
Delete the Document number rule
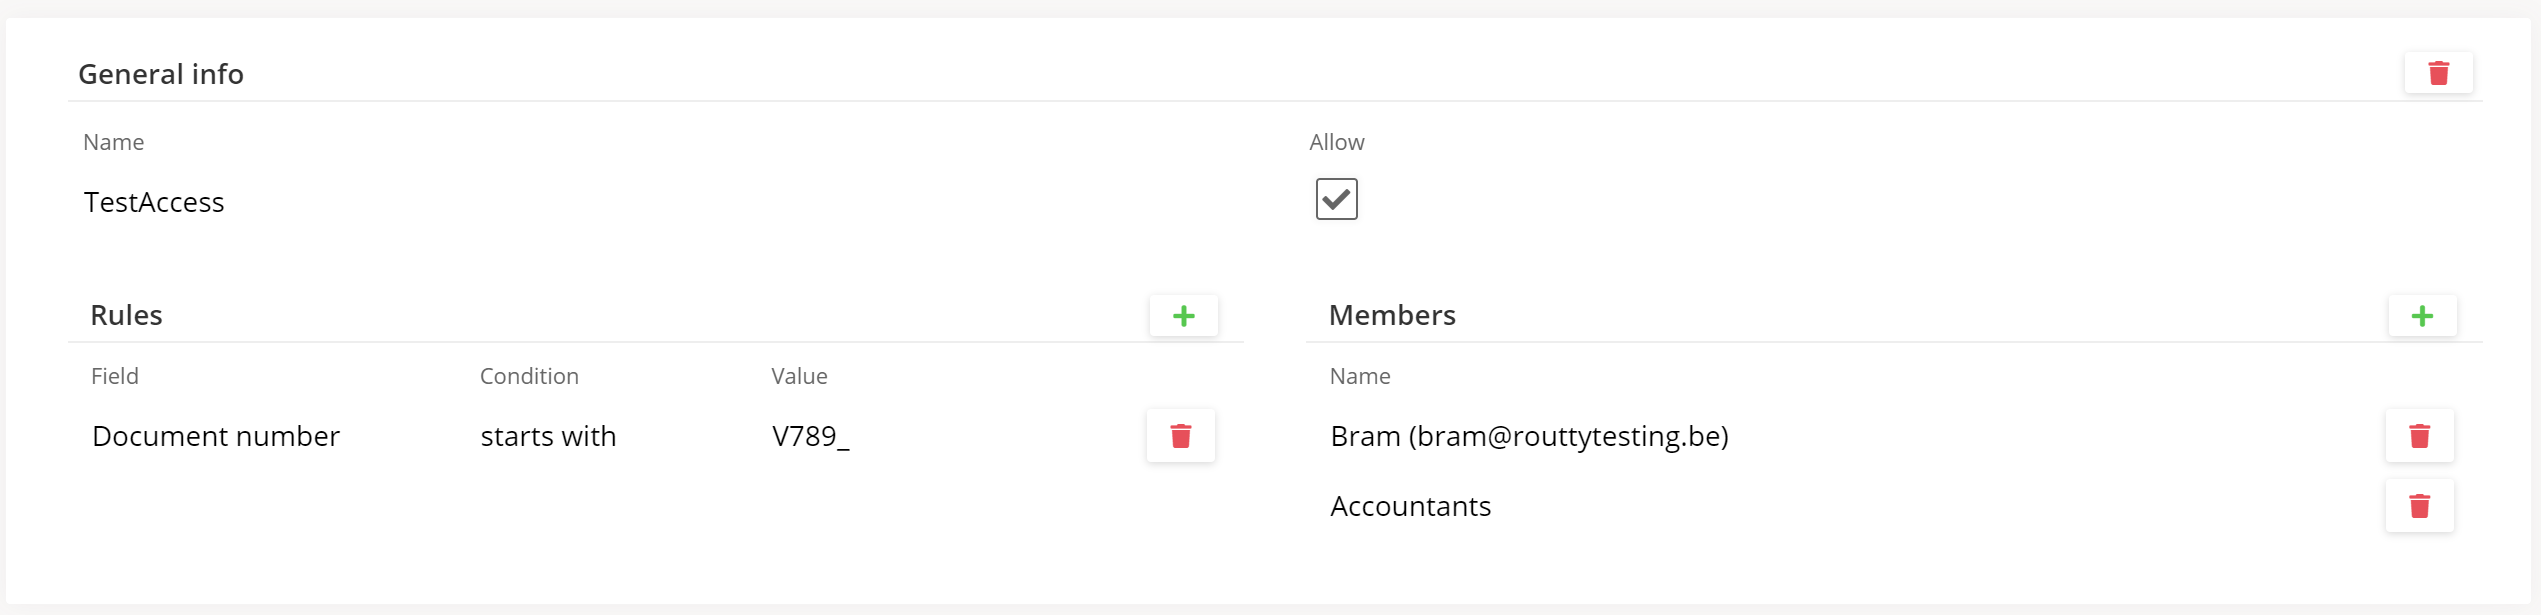[1180, 436]
